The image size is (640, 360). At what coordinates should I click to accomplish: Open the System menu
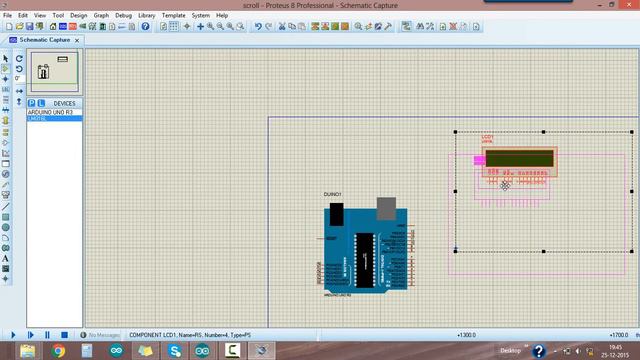click(200, 15)
